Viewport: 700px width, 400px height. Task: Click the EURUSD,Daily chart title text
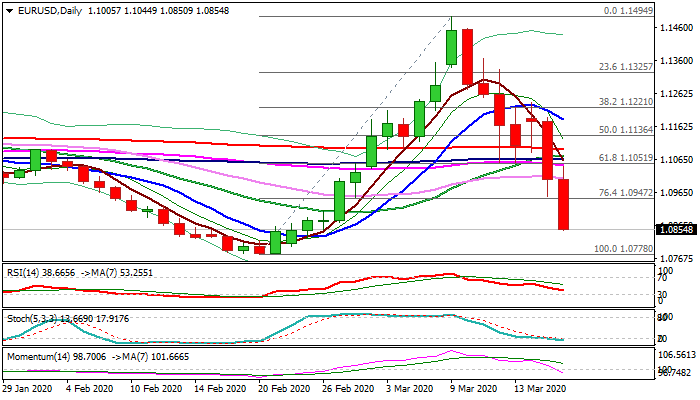49,11
